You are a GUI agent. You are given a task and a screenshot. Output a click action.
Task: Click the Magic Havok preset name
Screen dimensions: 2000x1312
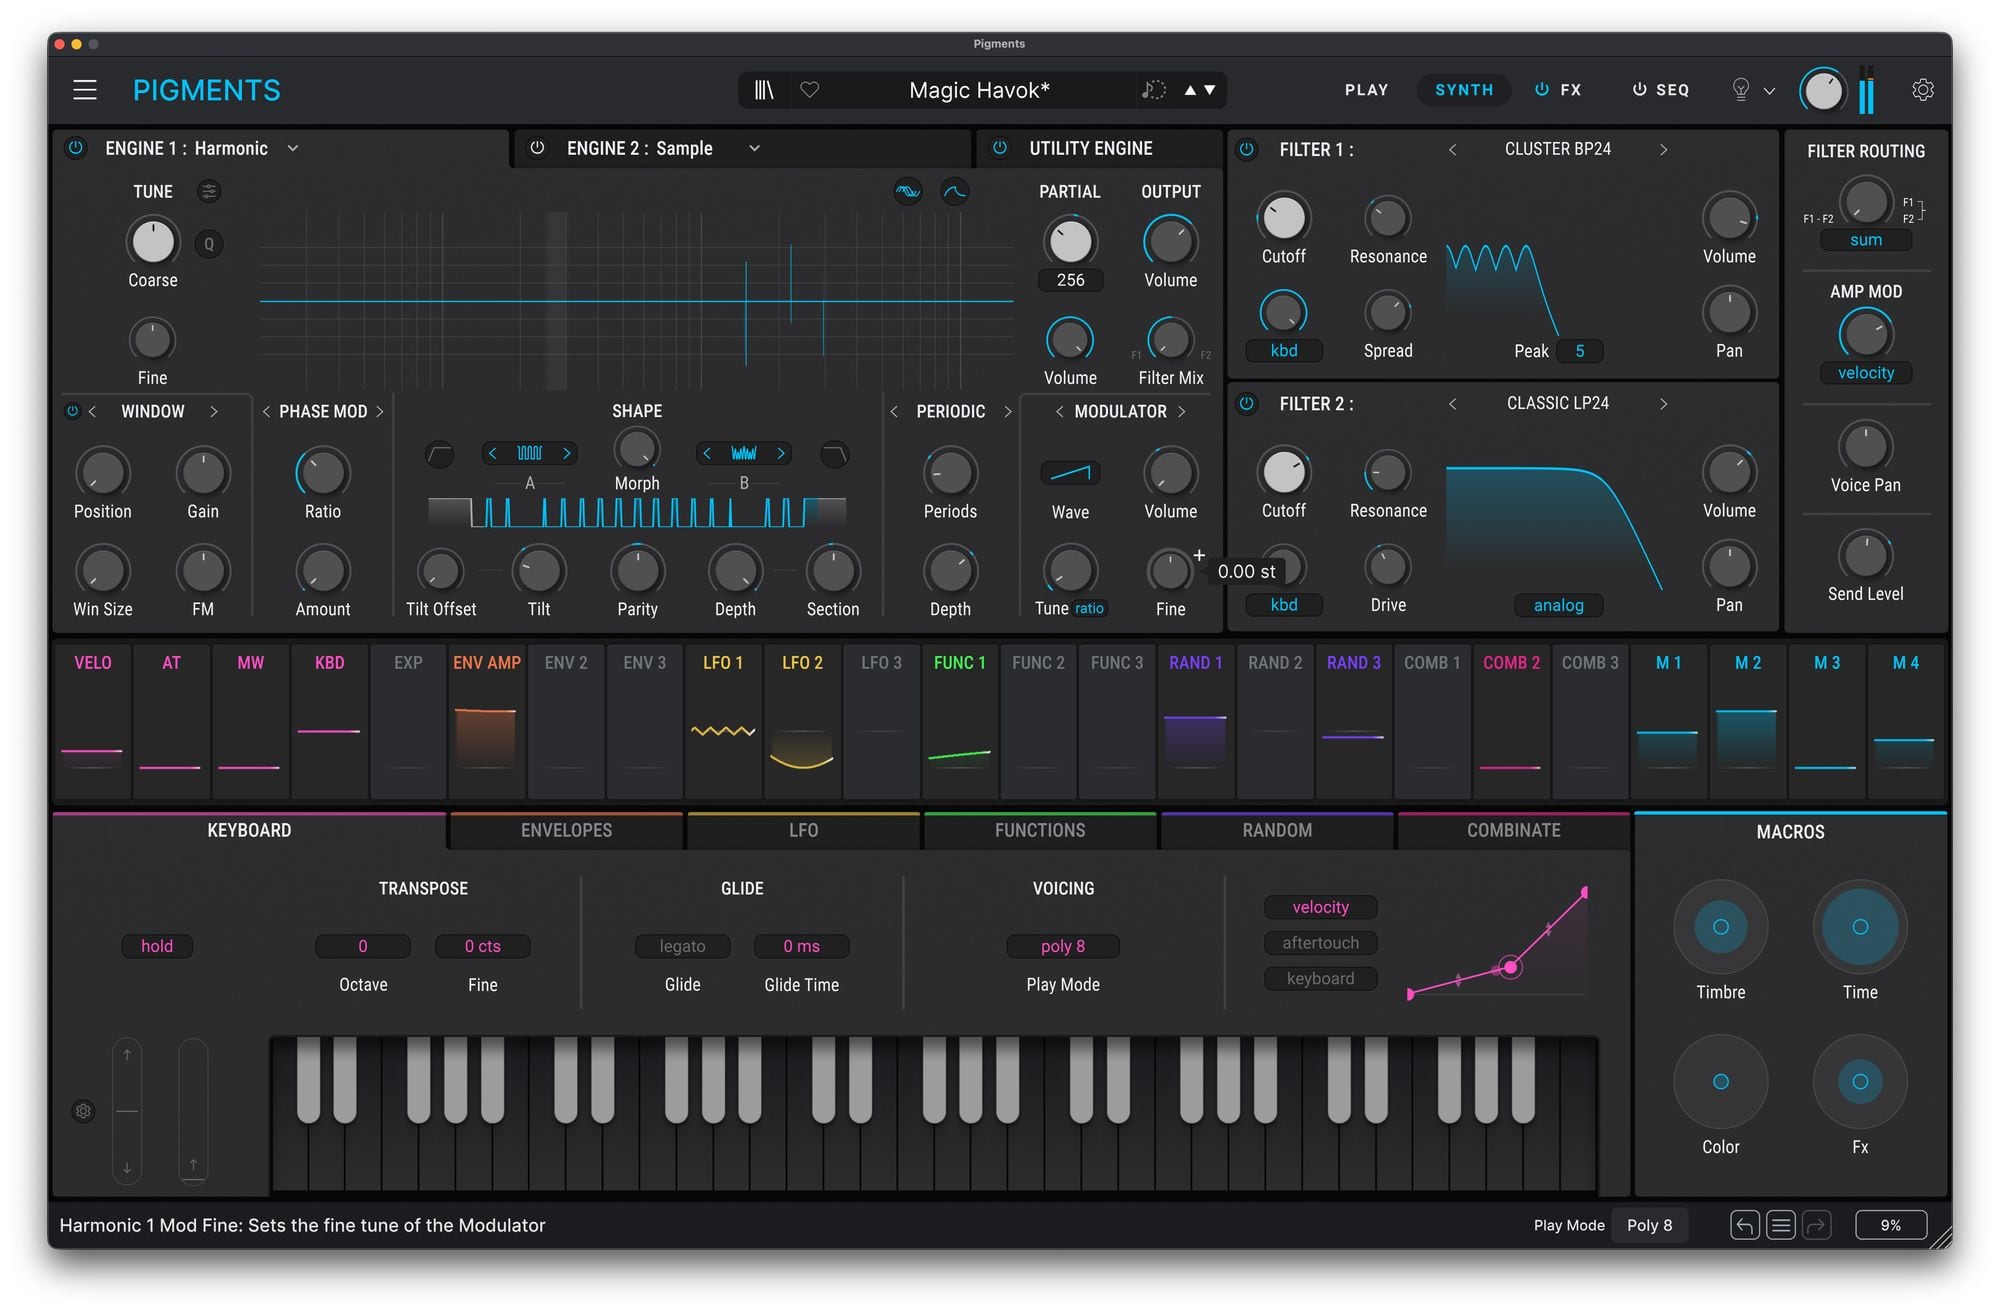(x=978, y=90)
